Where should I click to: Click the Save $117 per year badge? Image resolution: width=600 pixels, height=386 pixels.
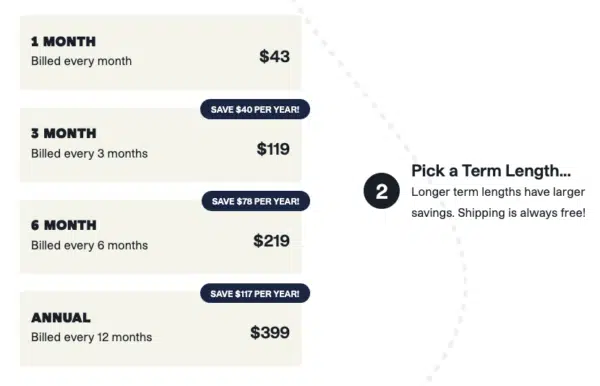[255, 293]
